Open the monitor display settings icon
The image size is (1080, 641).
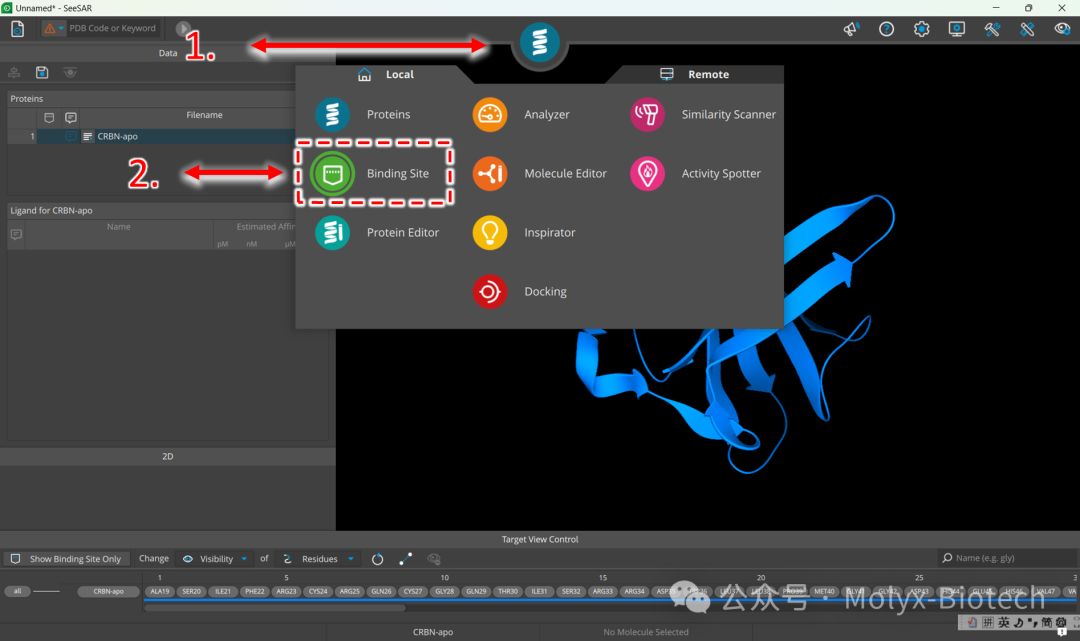pos(957,29)
